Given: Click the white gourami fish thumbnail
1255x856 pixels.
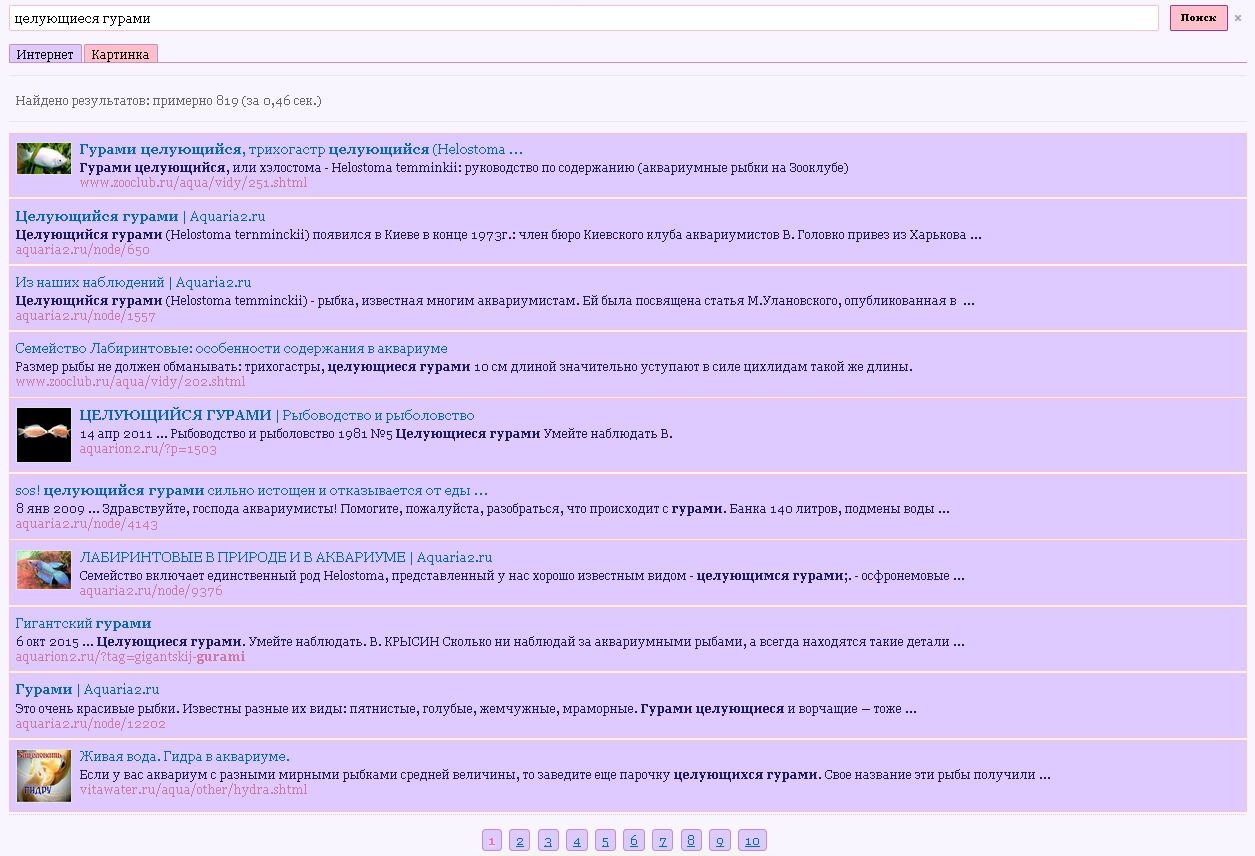Looking at the screenshot, I should pos(44,158).
